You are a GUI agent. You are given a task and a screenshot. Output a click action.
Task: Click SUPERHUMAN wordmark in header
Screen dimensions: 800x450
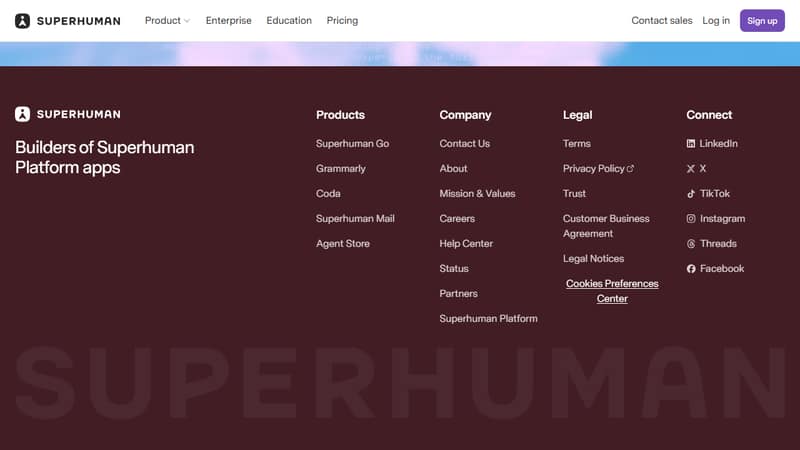coord(79,21)
